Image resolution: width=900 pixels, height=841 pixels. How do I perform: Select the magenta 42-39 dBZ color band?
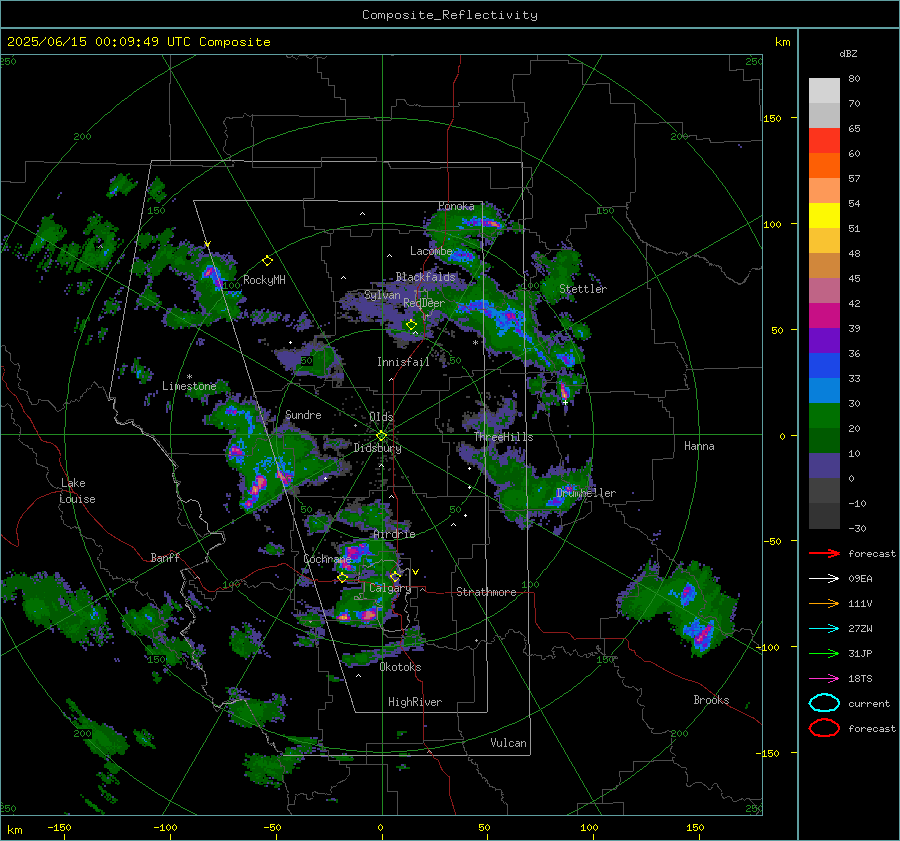(824, 316)
